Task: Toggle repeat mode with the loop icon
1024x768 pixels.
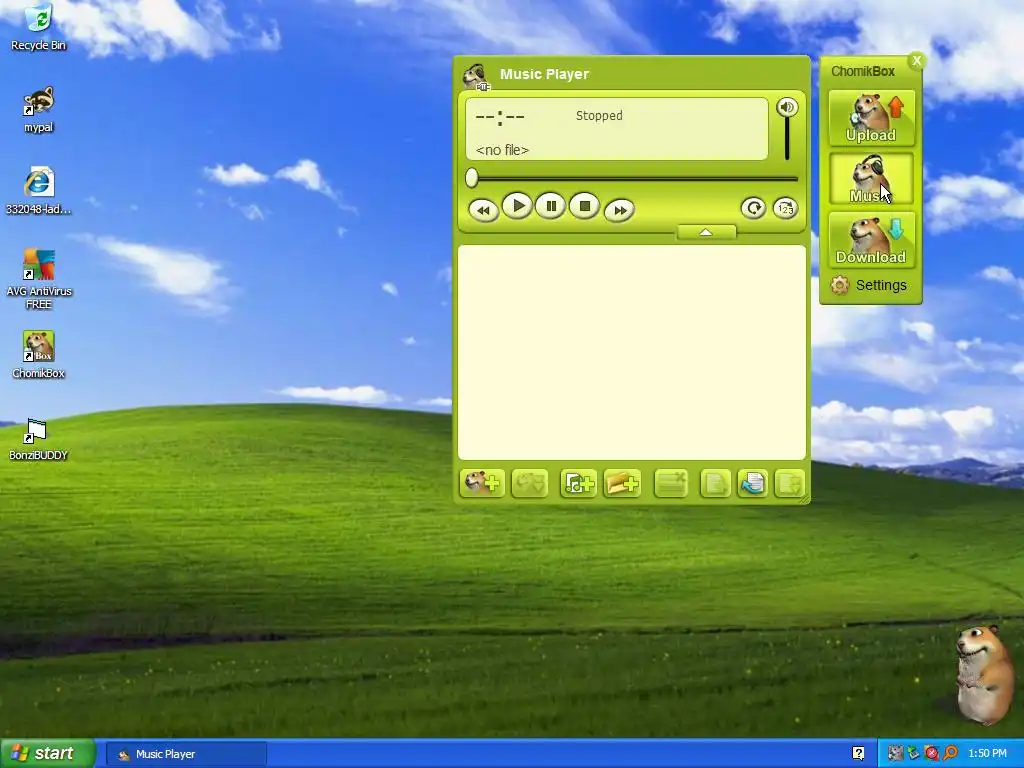Action: pyautogui.click(x=754, y=208)
